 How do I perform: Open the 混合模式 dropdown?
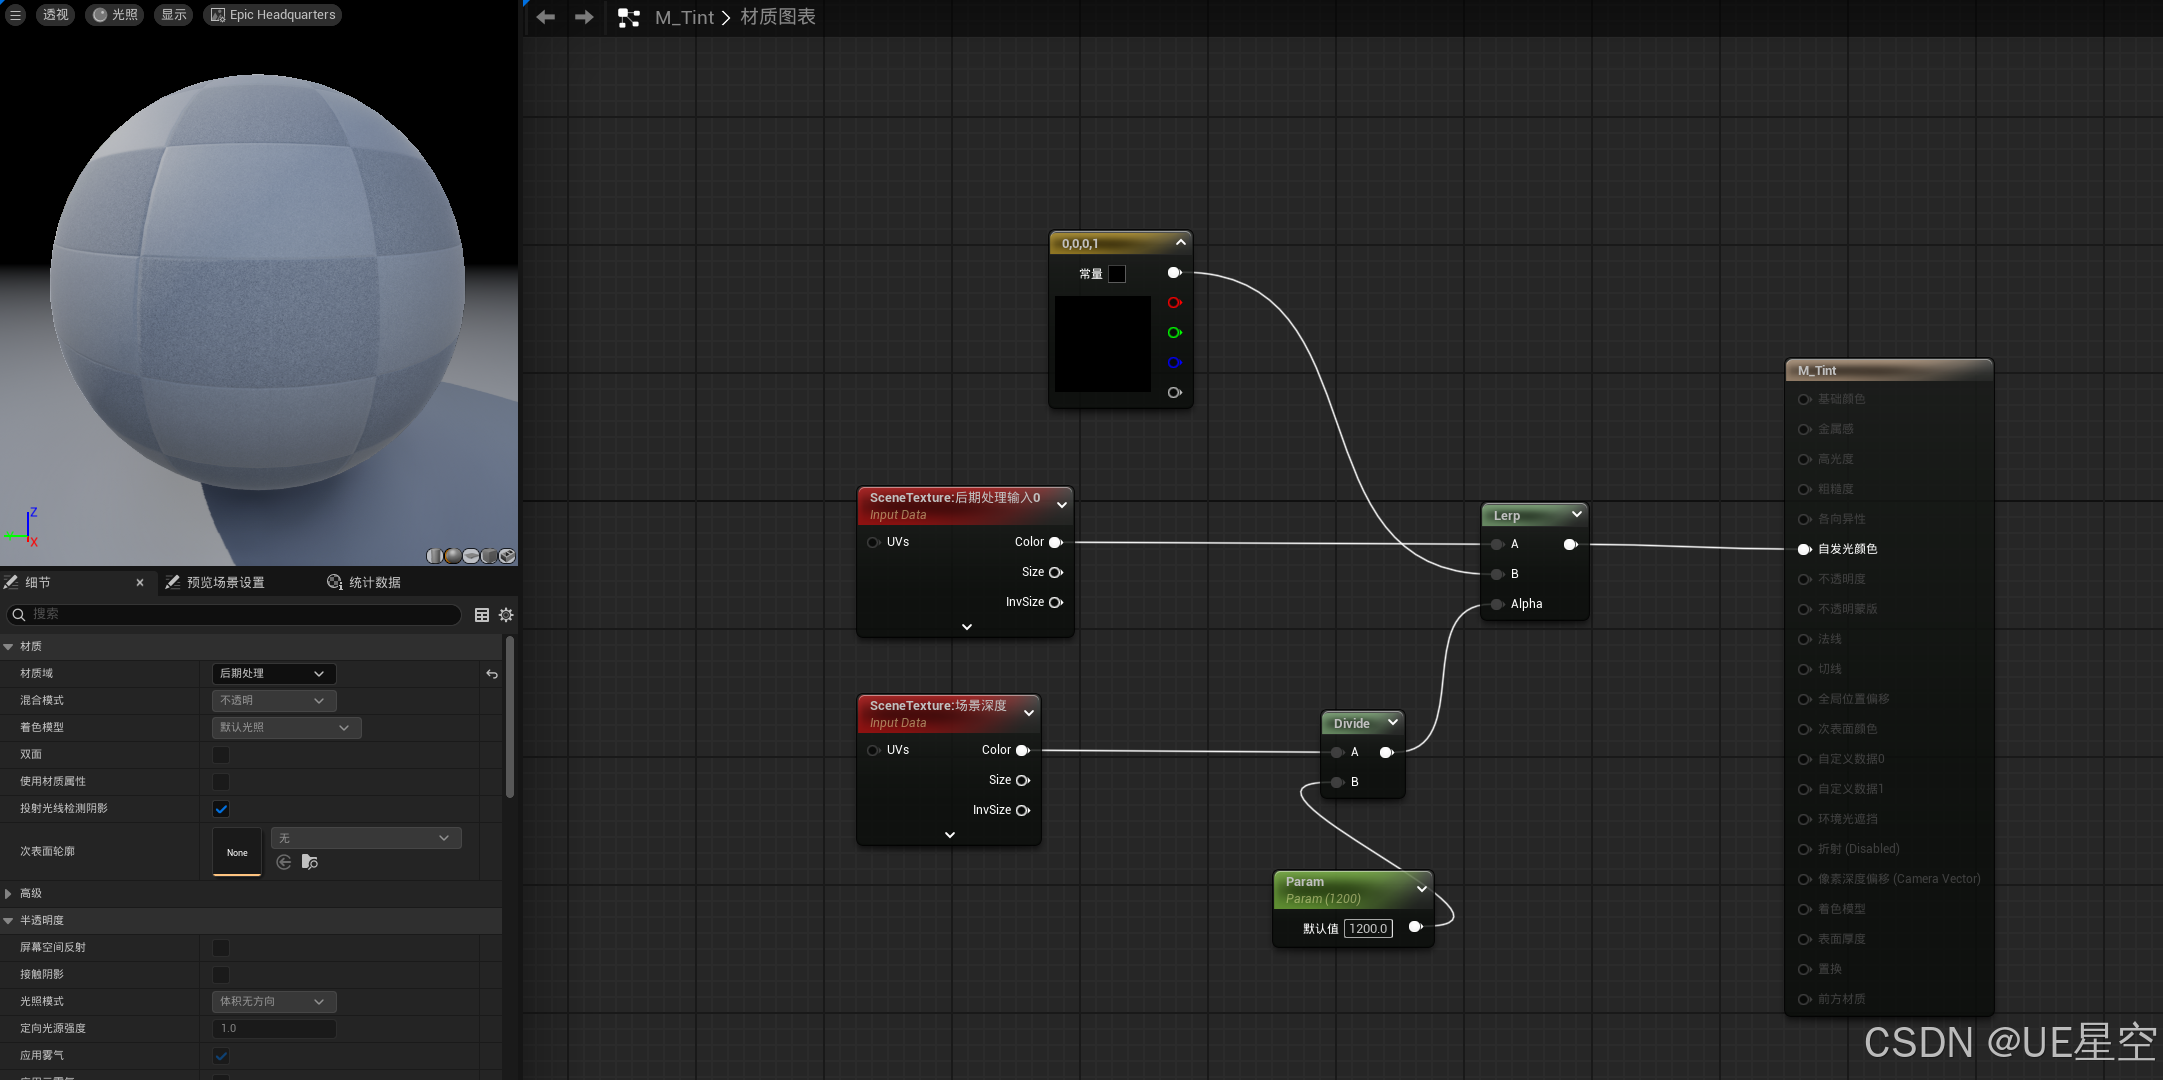274,701
